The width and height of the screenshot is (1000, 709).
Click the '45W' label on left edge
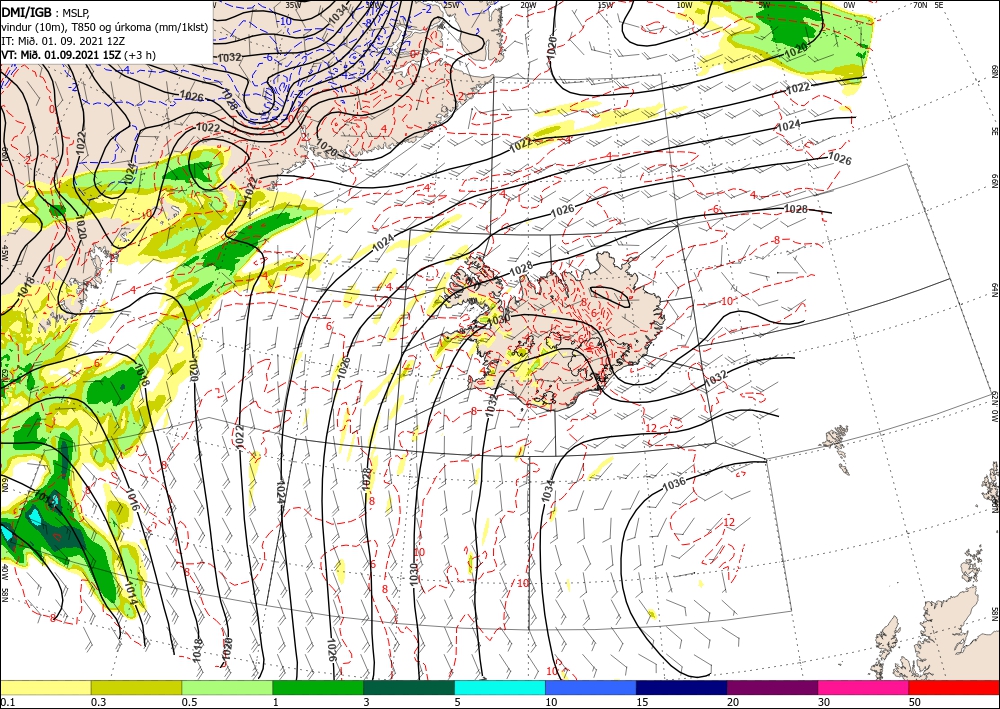[x=4, y=253]
